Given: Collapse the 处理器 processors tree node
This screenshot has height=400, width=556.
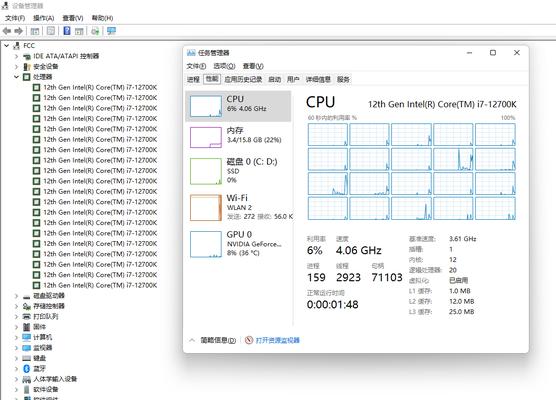Looking at the screenshot, I should pyautogui.click(x=16, y=77).
